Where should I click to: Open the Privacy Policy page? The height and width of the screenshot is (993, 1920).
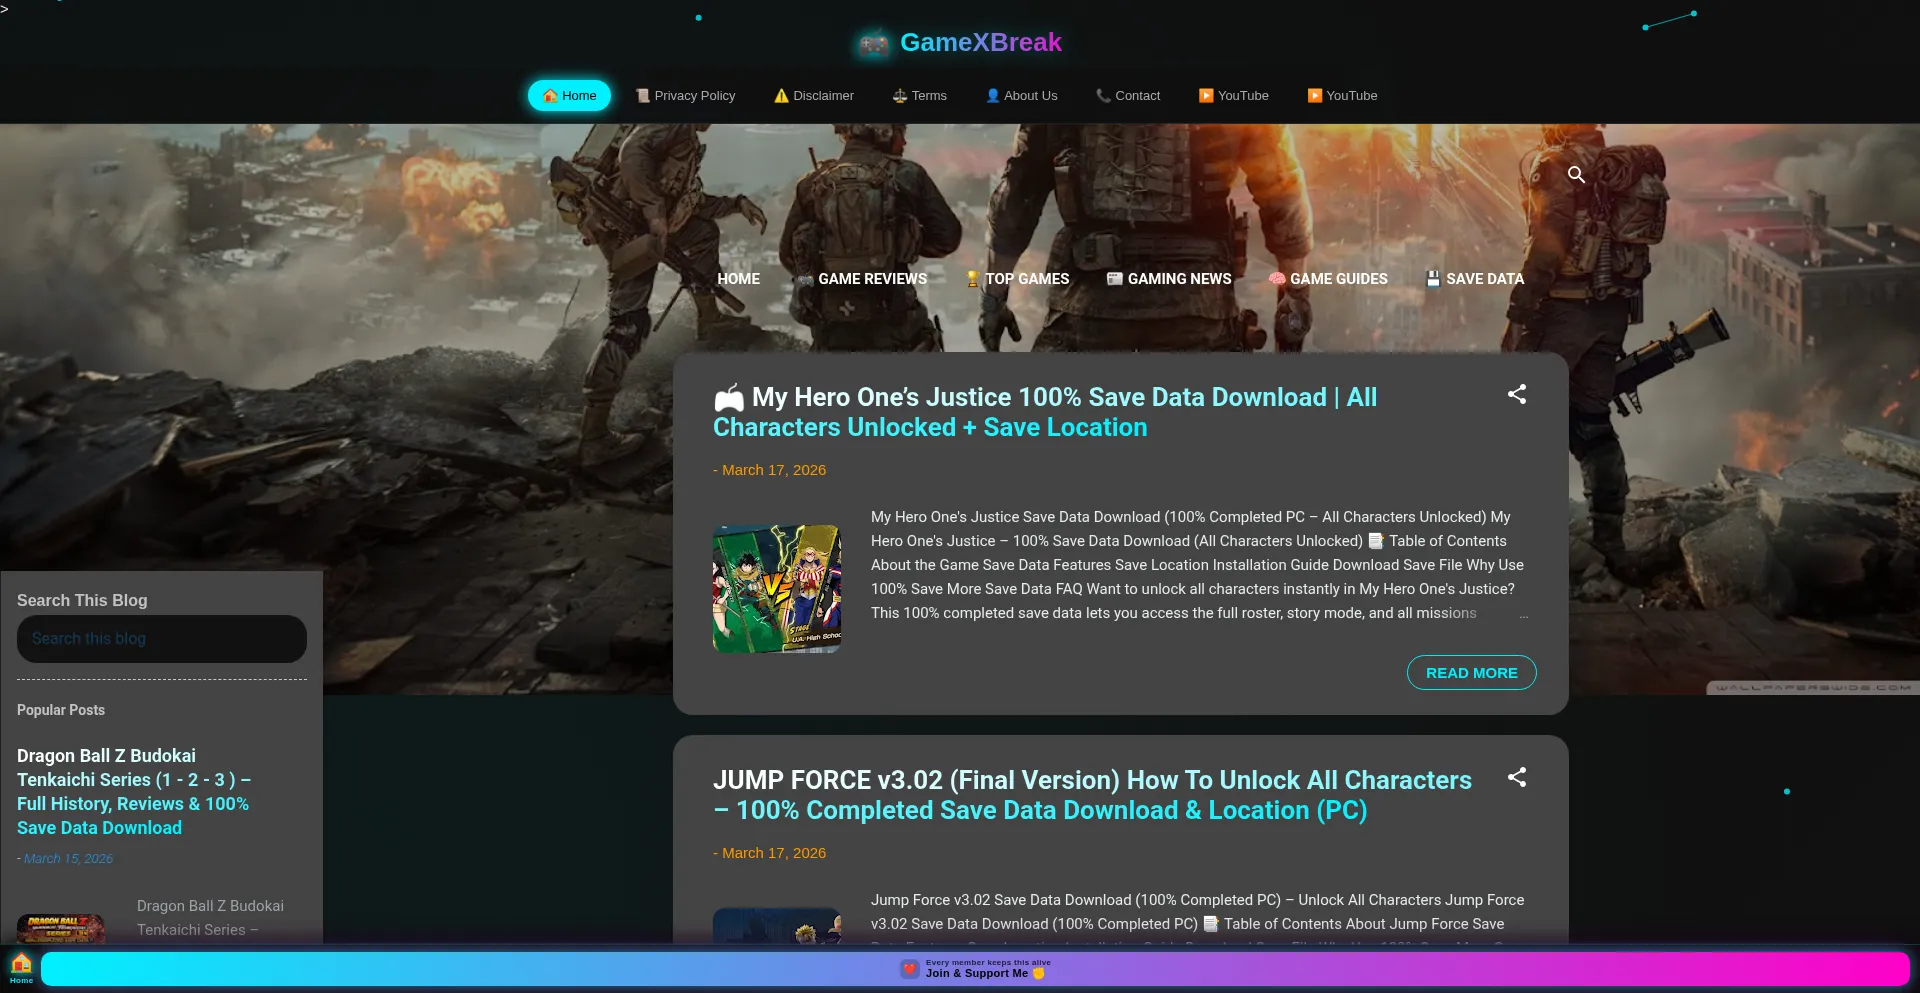tap(686, 95)
